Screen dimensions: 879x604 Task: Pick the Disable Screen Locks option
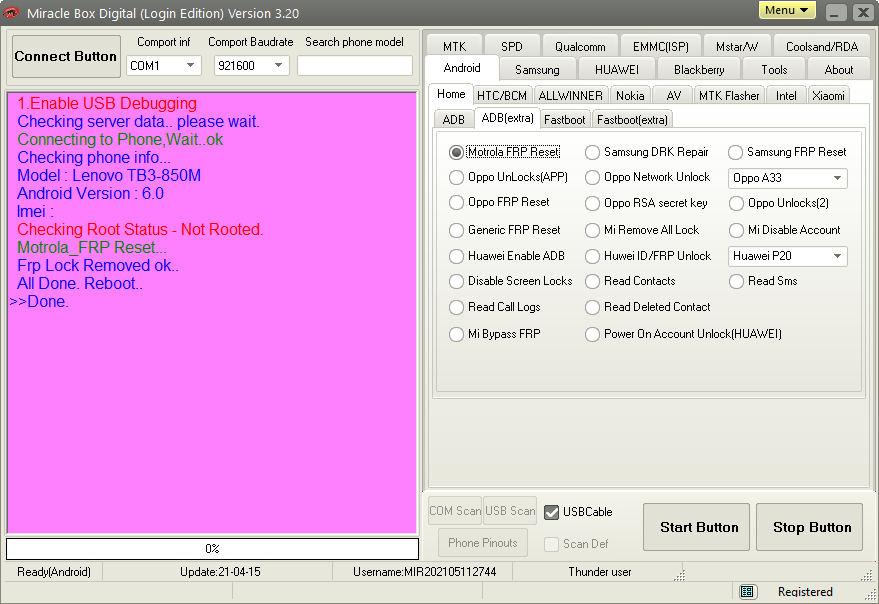point(456,282)
